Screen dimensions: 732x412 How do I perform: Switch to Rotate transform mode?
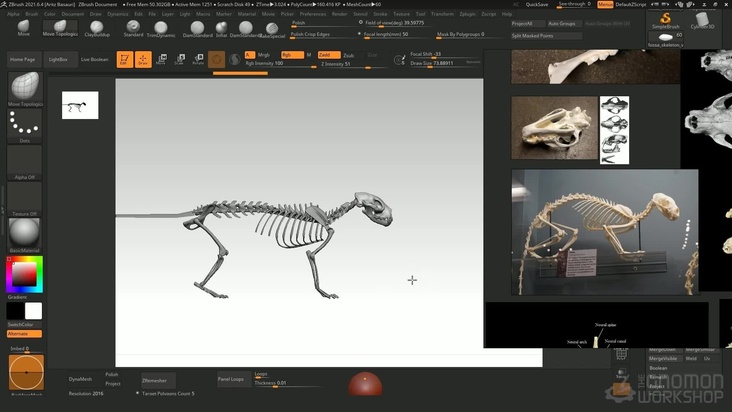point(198,59)
